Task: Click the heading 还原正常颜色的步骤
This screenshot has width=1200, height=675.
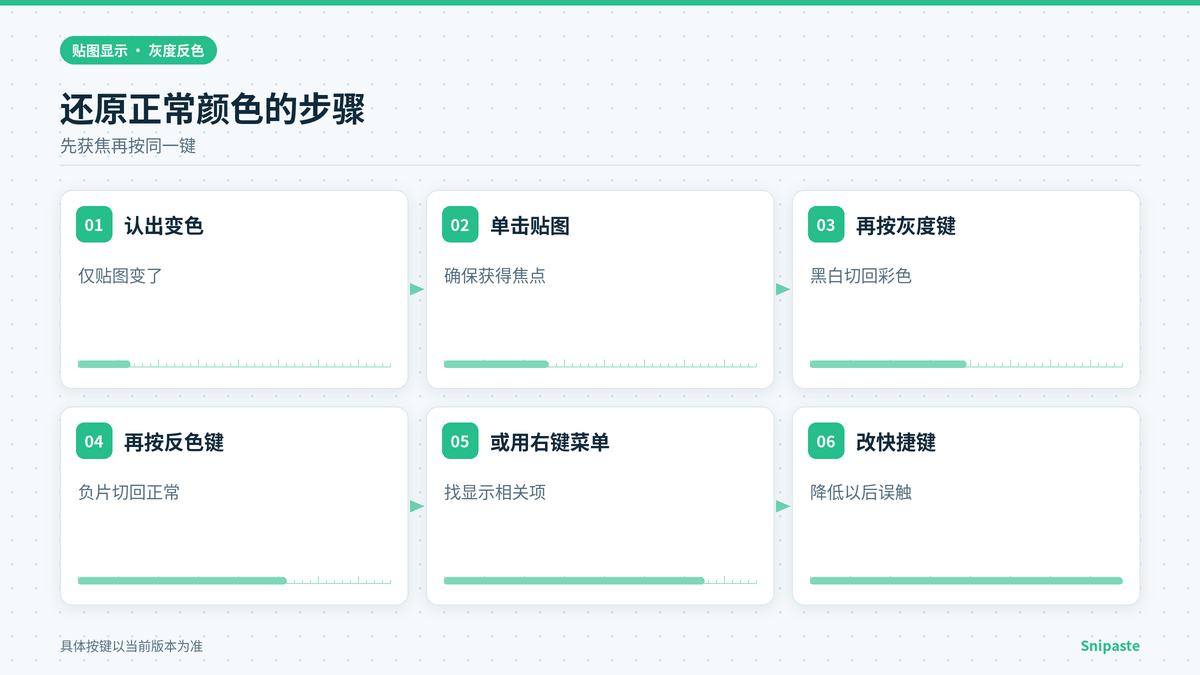Action: 212,109
